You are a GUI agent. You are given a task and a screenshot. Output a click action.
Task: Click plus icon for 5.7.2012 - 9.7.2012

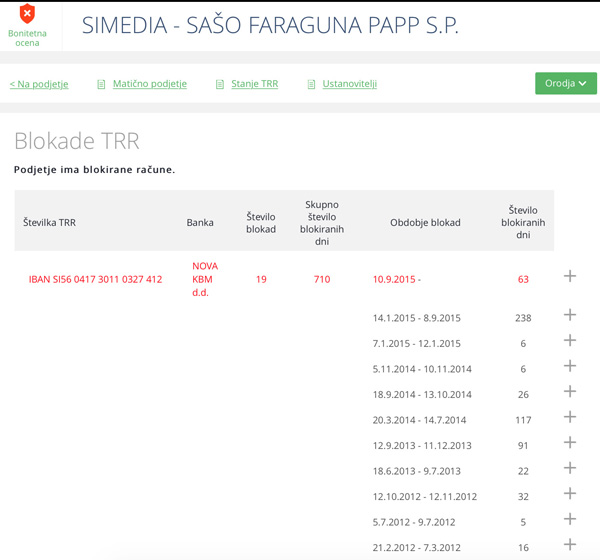[x=570, y=519]
